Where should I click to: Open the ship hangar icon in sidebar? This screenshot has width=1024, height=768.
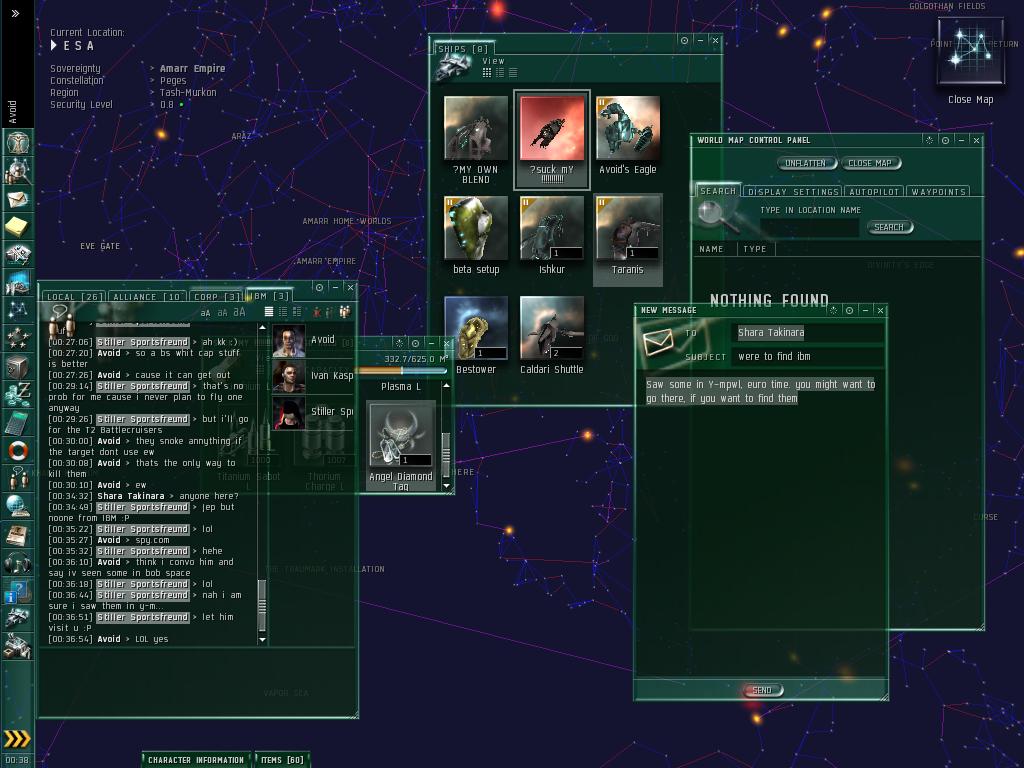pyautogui.click(x=17, y=619)
